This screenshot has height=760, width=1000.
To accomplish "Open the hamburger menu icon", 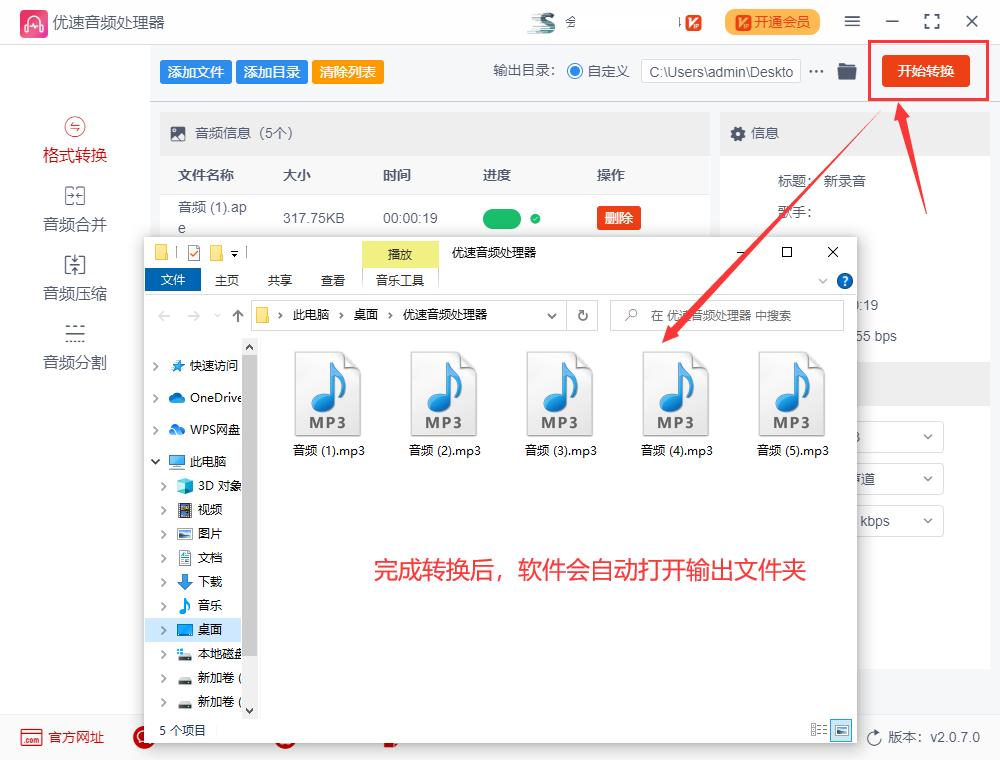I will tap(852, 21).
